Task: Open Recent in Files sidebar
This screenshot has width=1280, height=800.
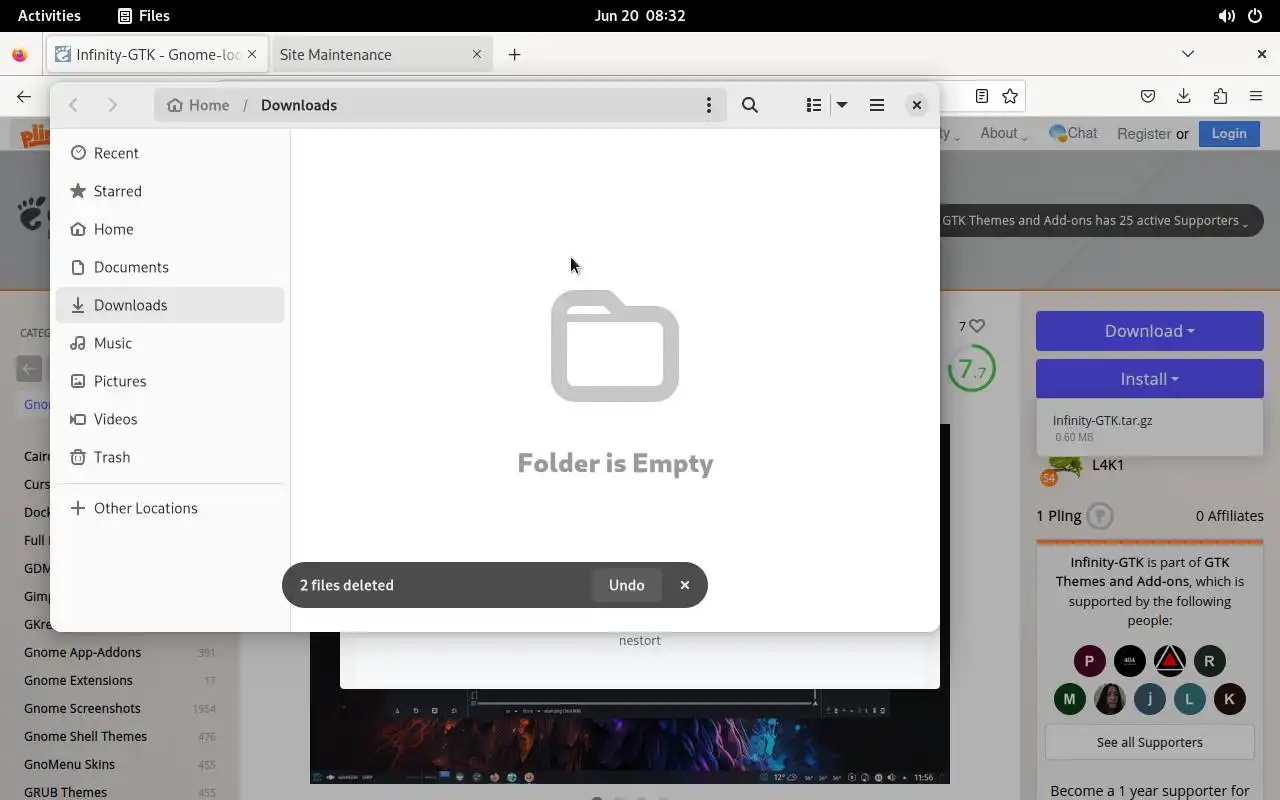Action: [170, 153]
